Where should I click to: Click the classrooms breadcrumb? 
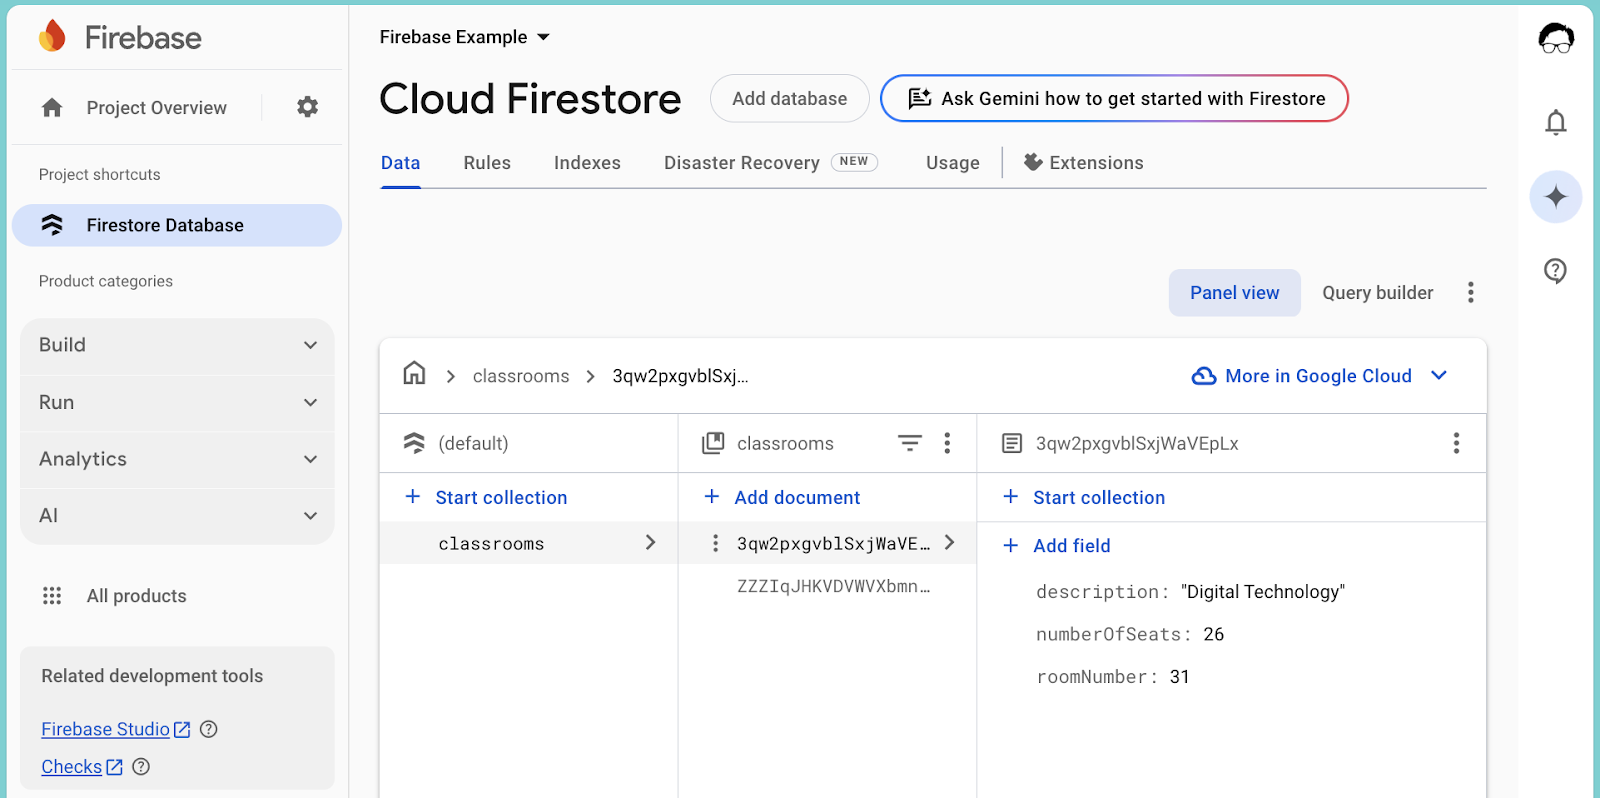[521, 376]
